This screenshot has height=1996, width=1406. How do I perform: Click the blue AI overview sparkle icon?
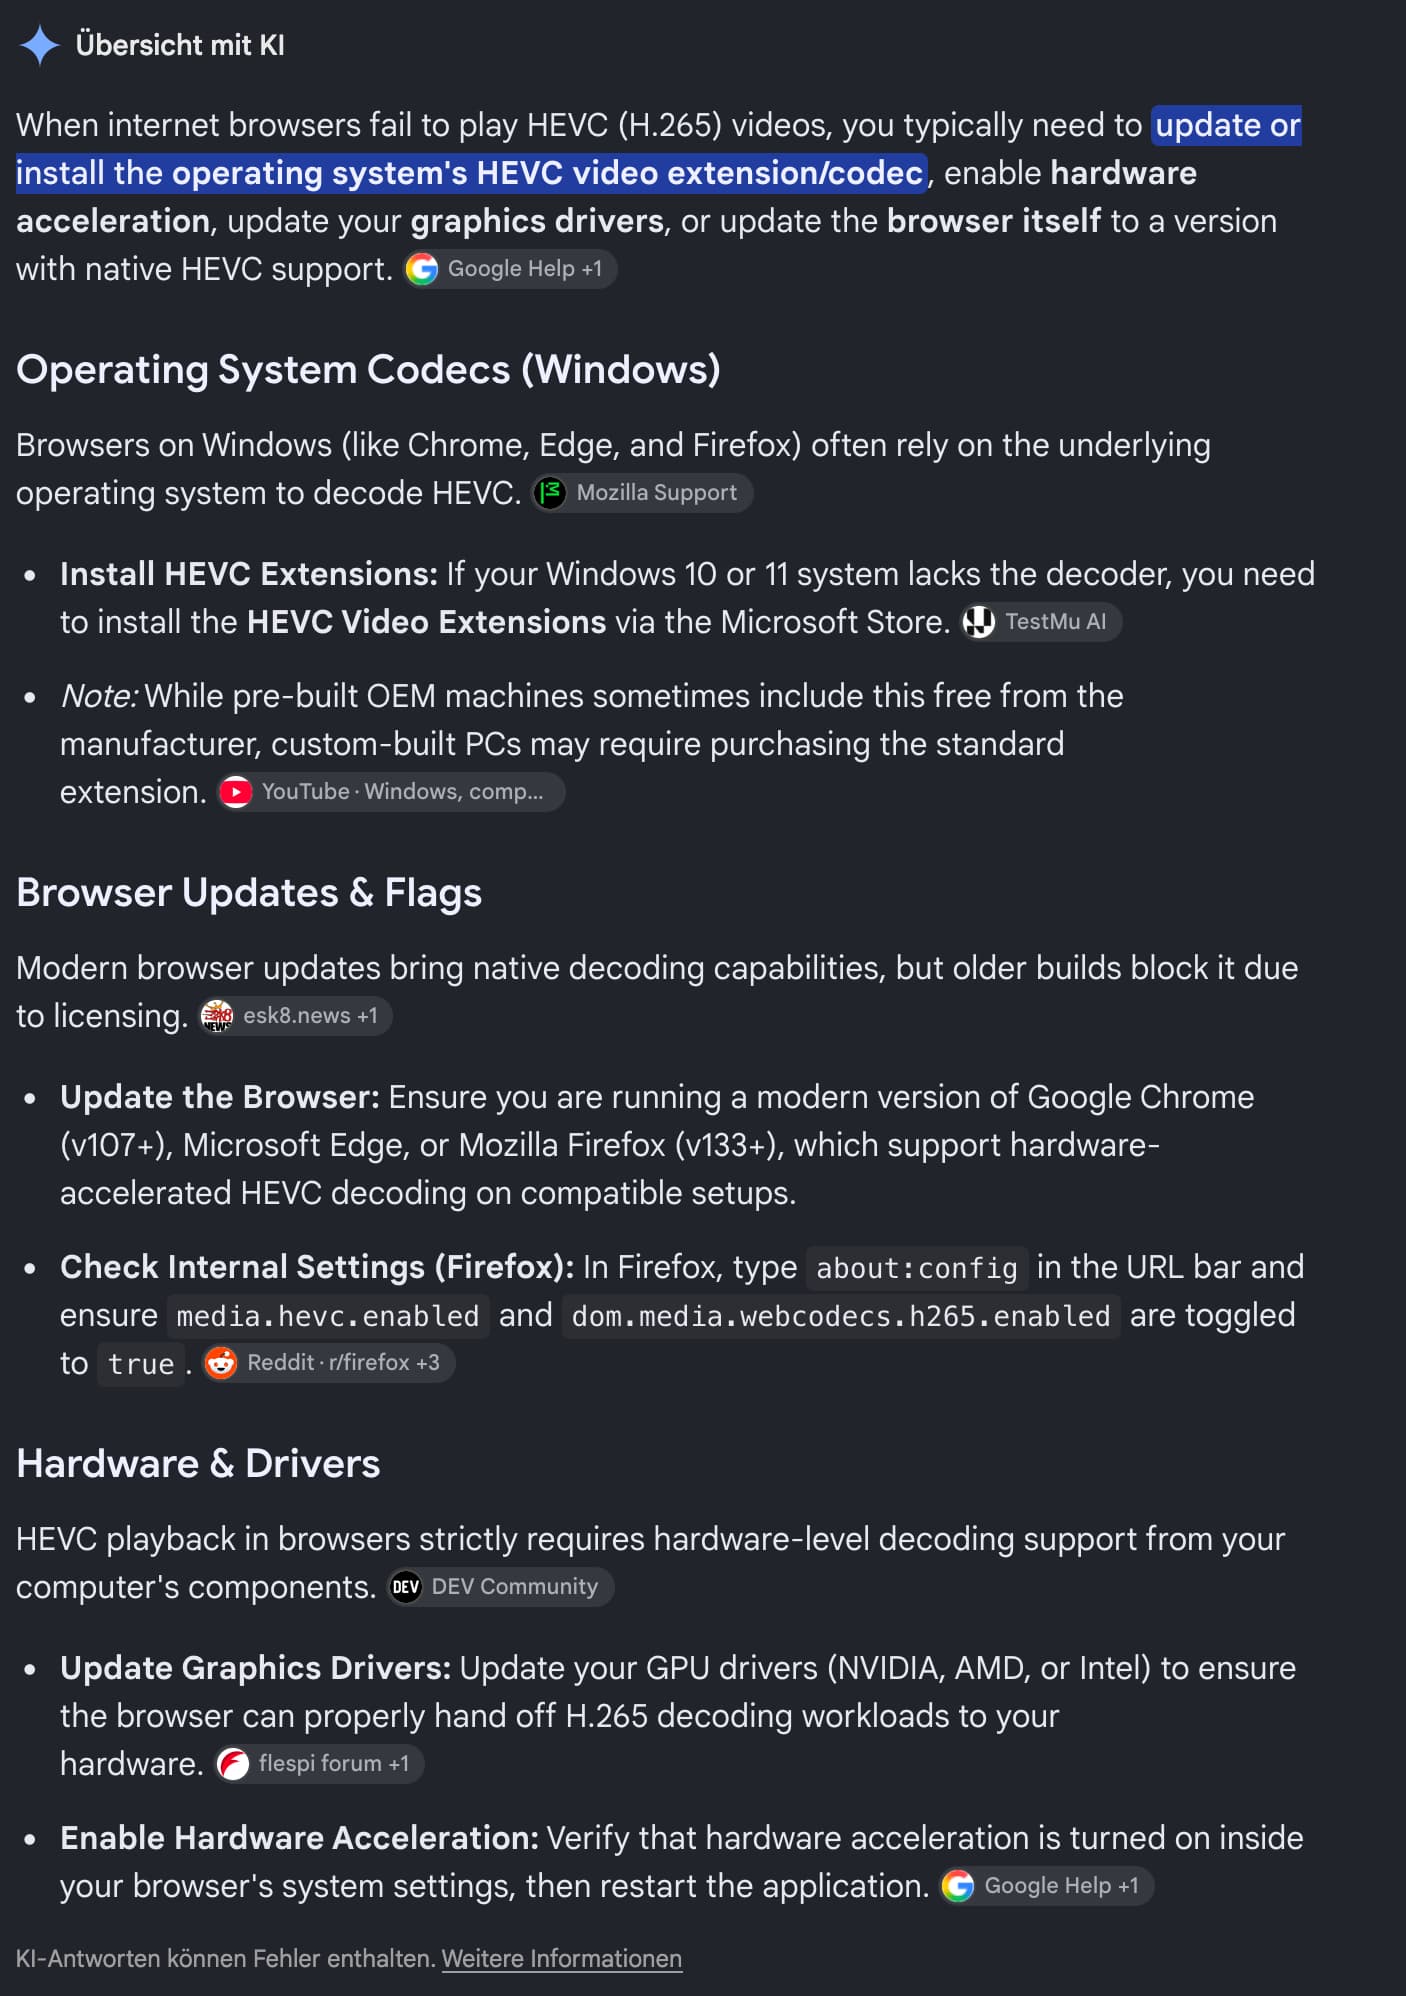(40, 45)
